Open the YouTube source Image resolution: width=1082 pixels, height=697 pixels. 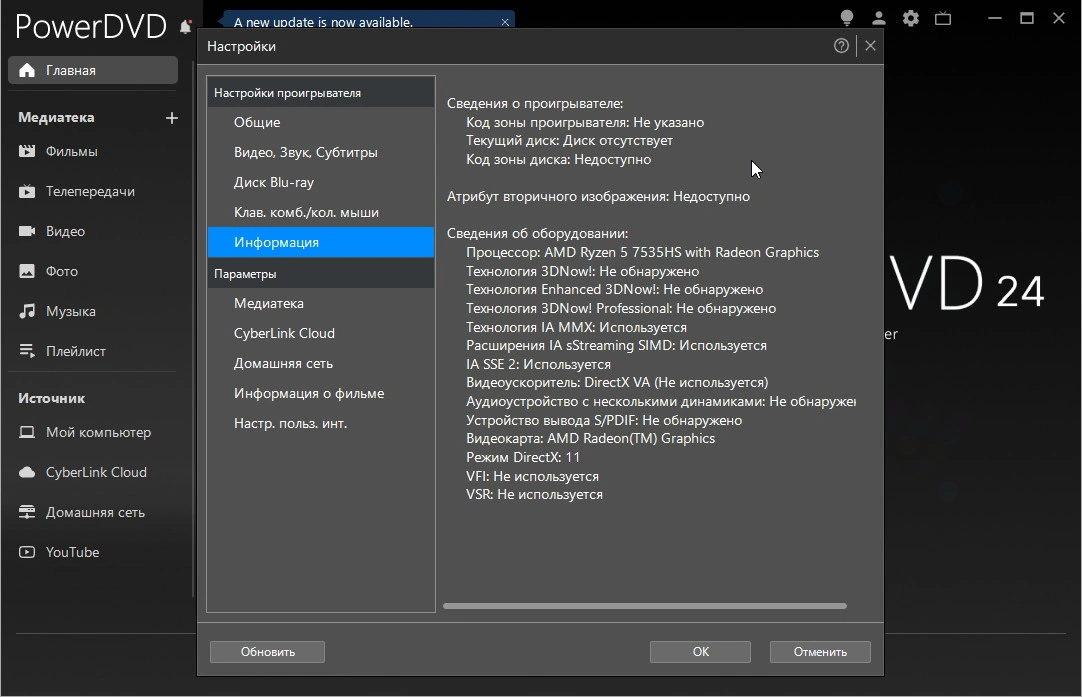click(72, 552)
